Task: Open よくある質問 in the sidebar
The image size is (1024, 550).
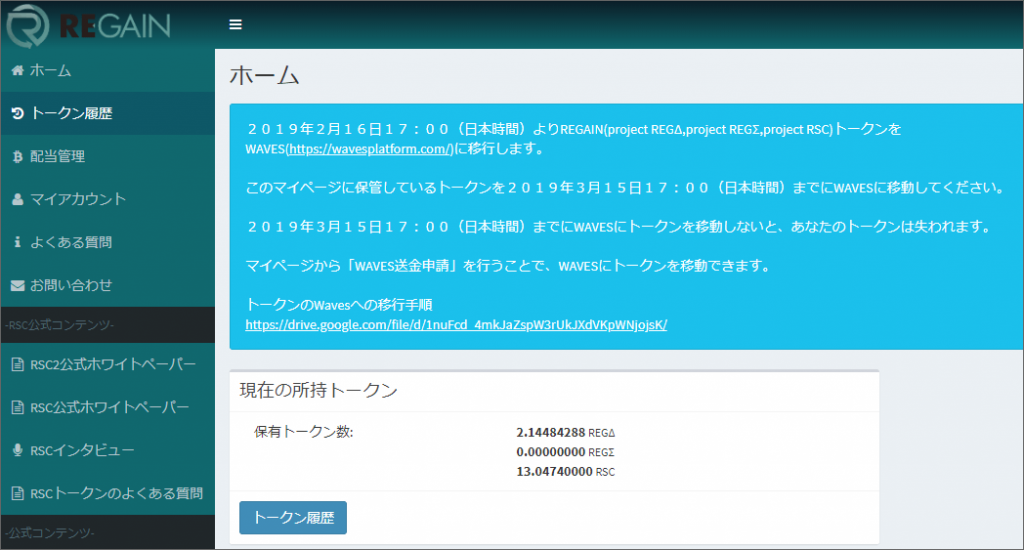Action: [108, 242]
